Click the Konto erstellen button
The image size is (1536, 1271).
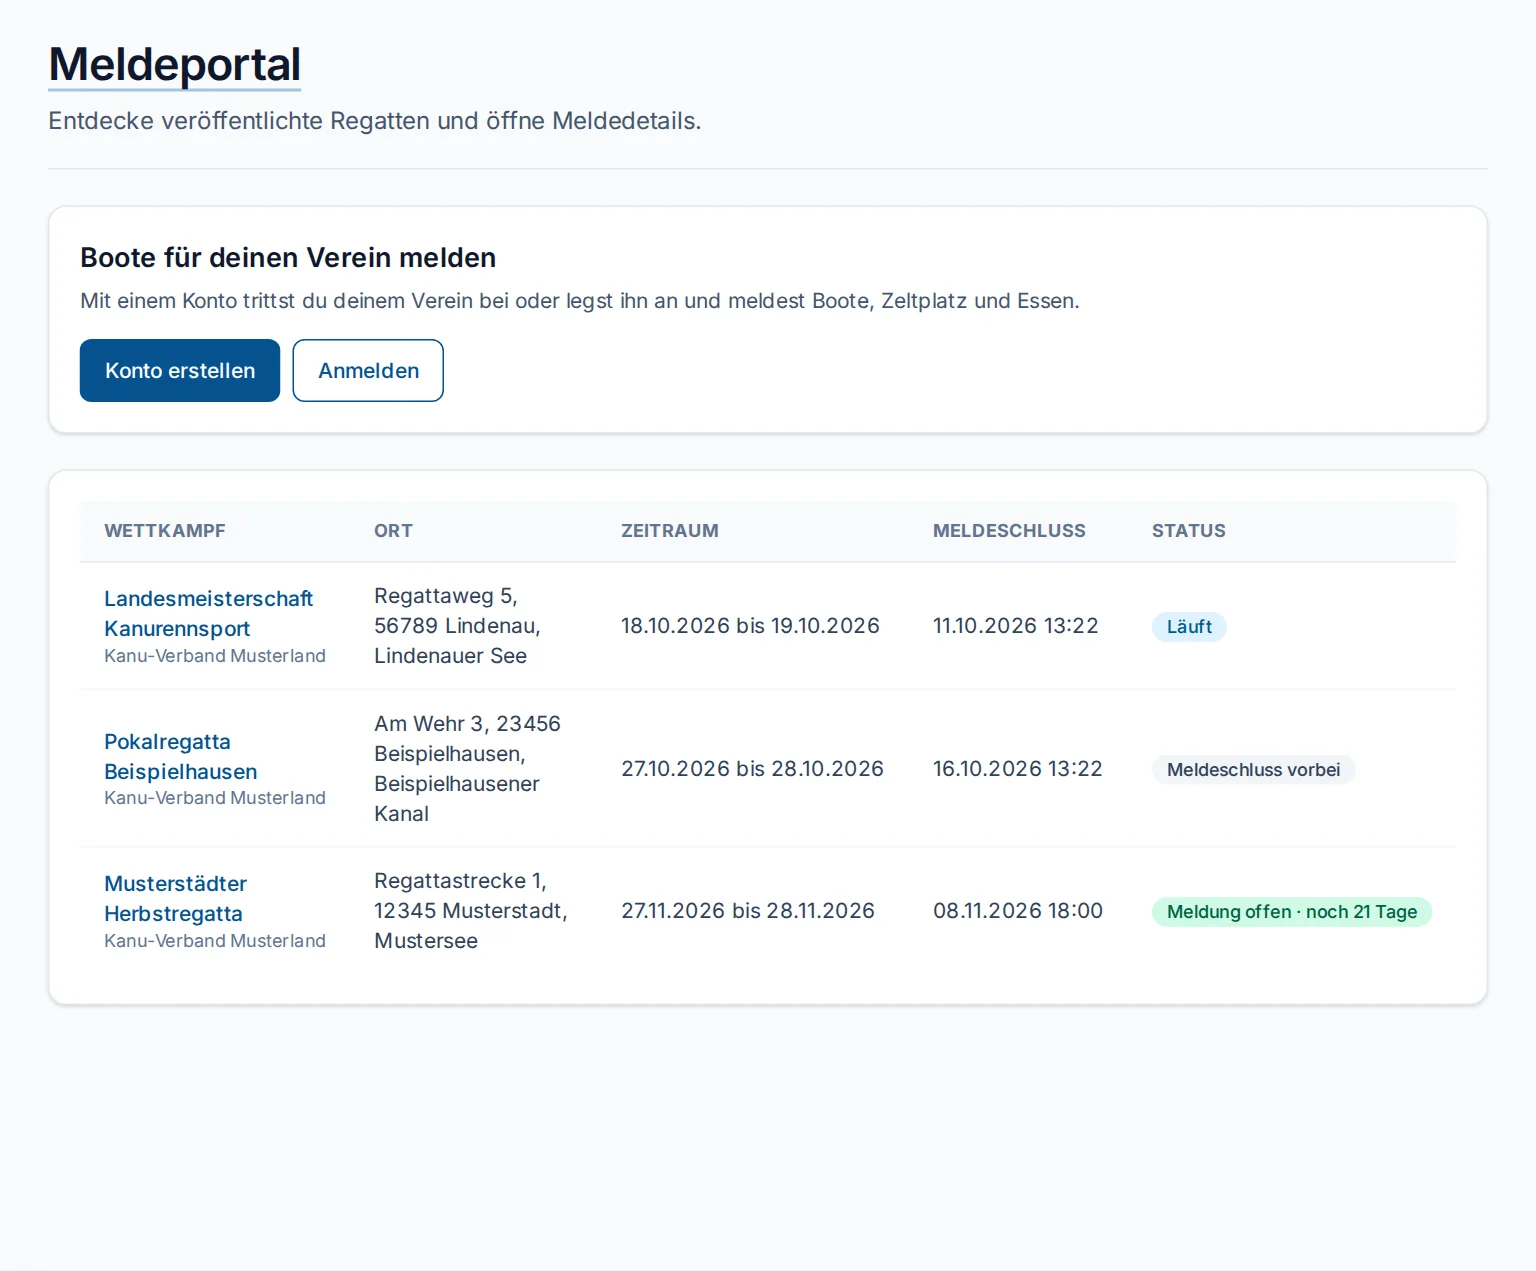tap(180, 370)
